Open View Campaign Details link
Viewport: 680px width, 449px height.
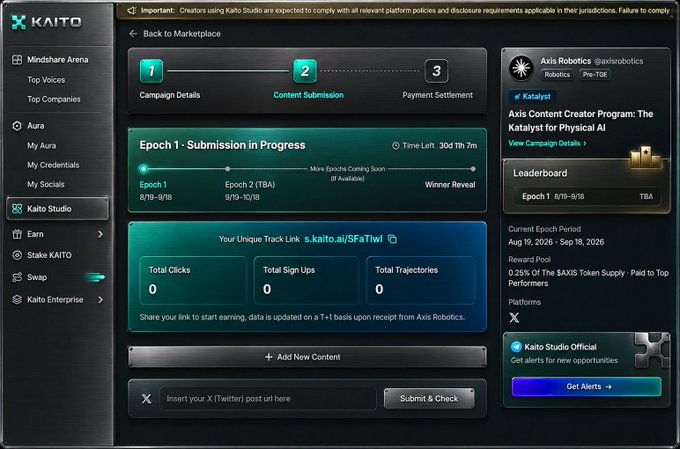[547, 143]
